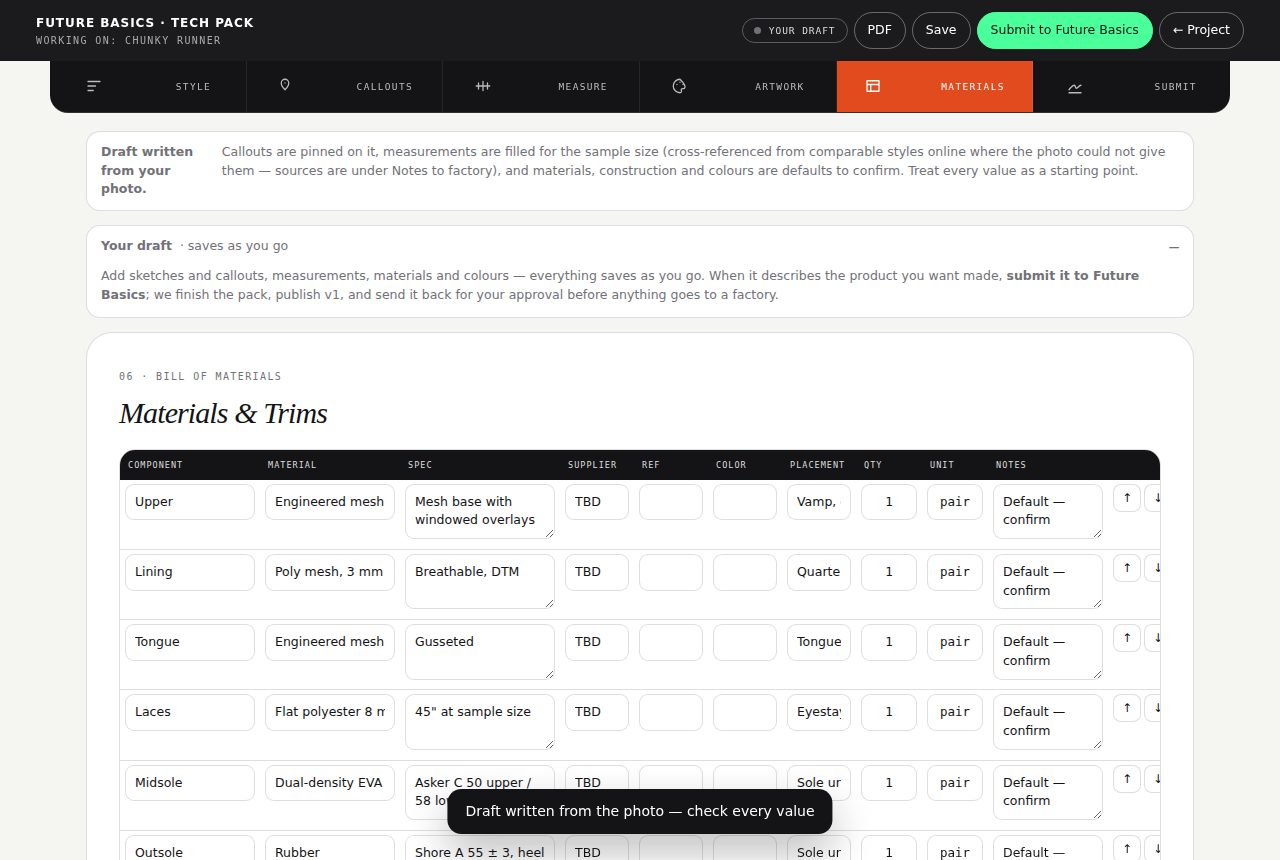
Task: Edit the Lining component name field
Action: (190, 572)
